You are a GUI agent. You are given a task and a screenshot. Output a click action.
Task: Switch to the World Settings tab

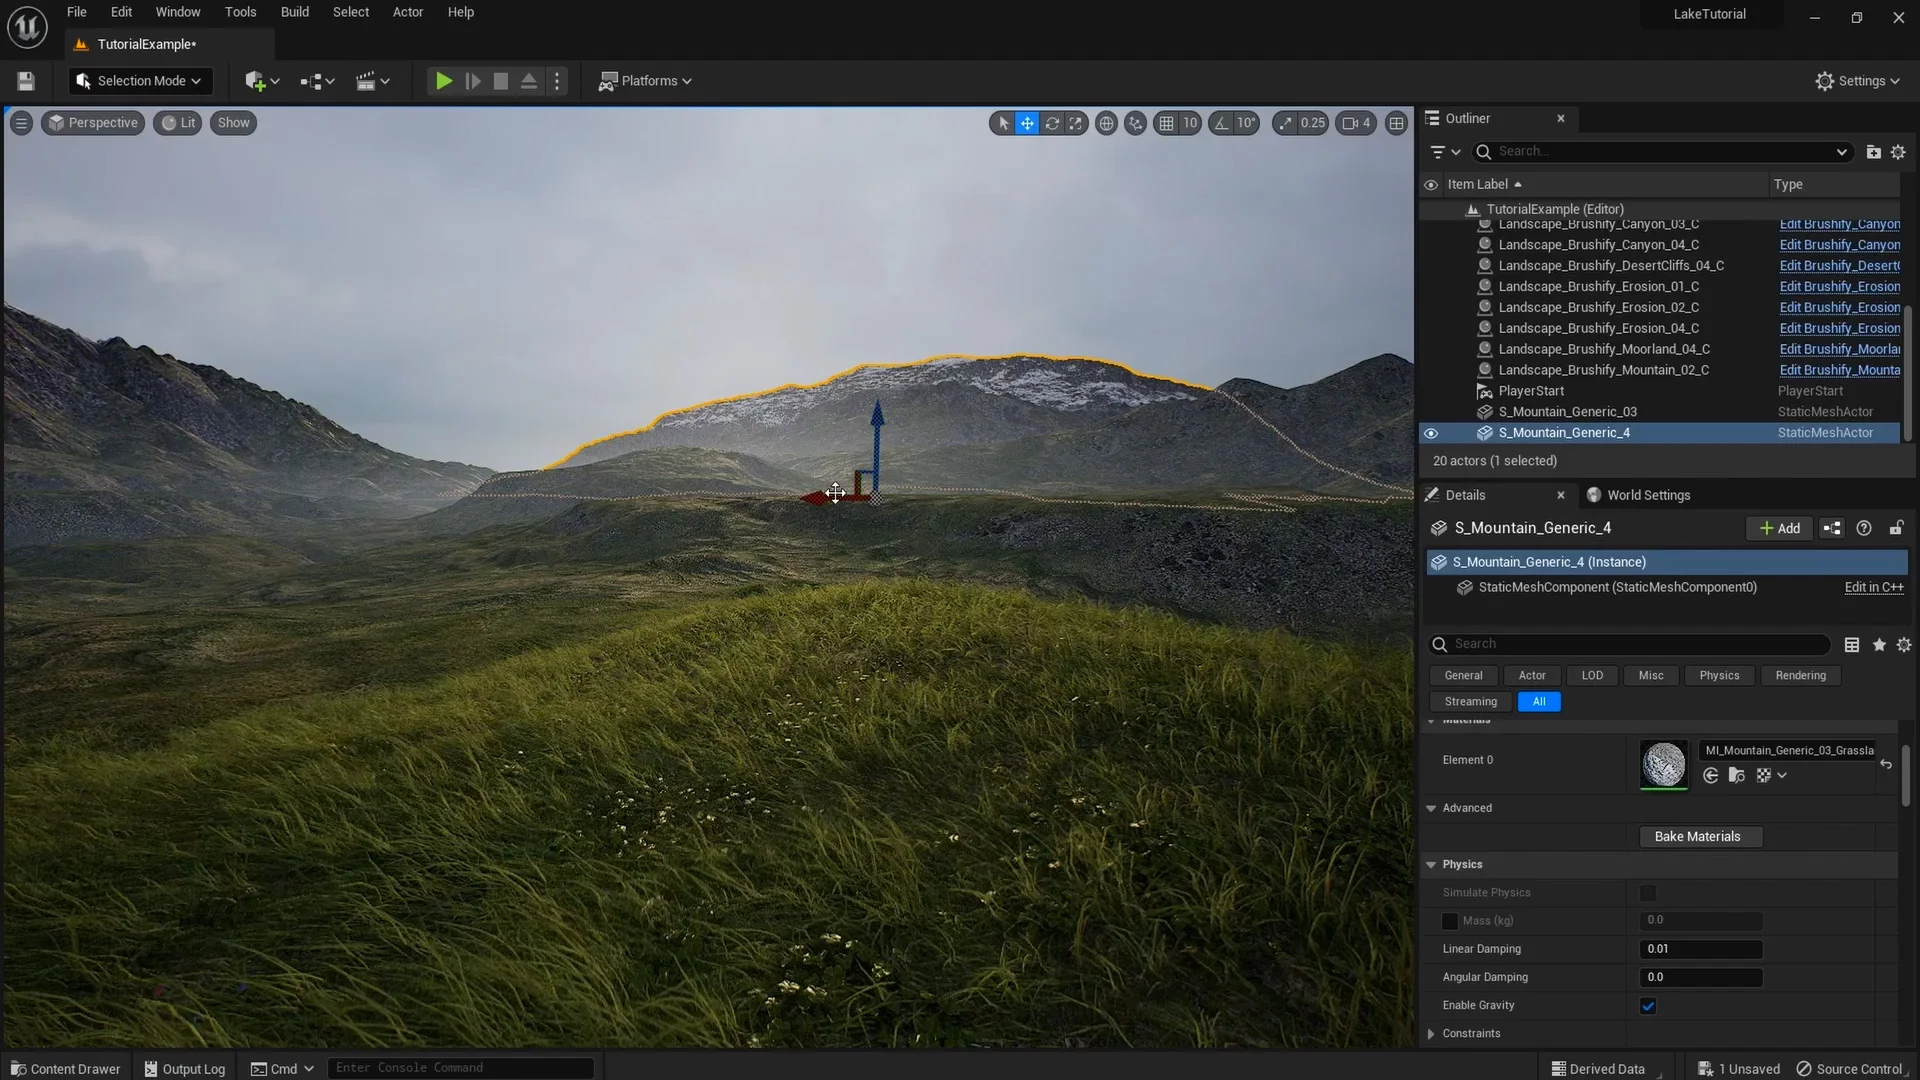click(1638, 495)
